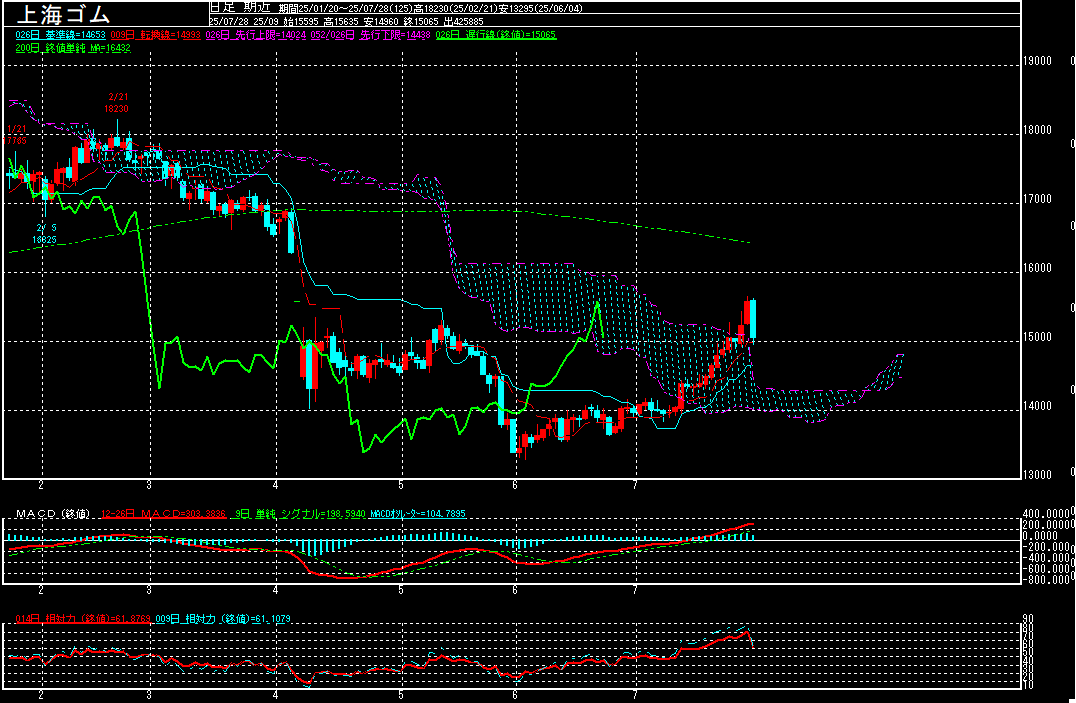Click month 7 on main chart axis
1076x703 pixels.
(635, 485)
